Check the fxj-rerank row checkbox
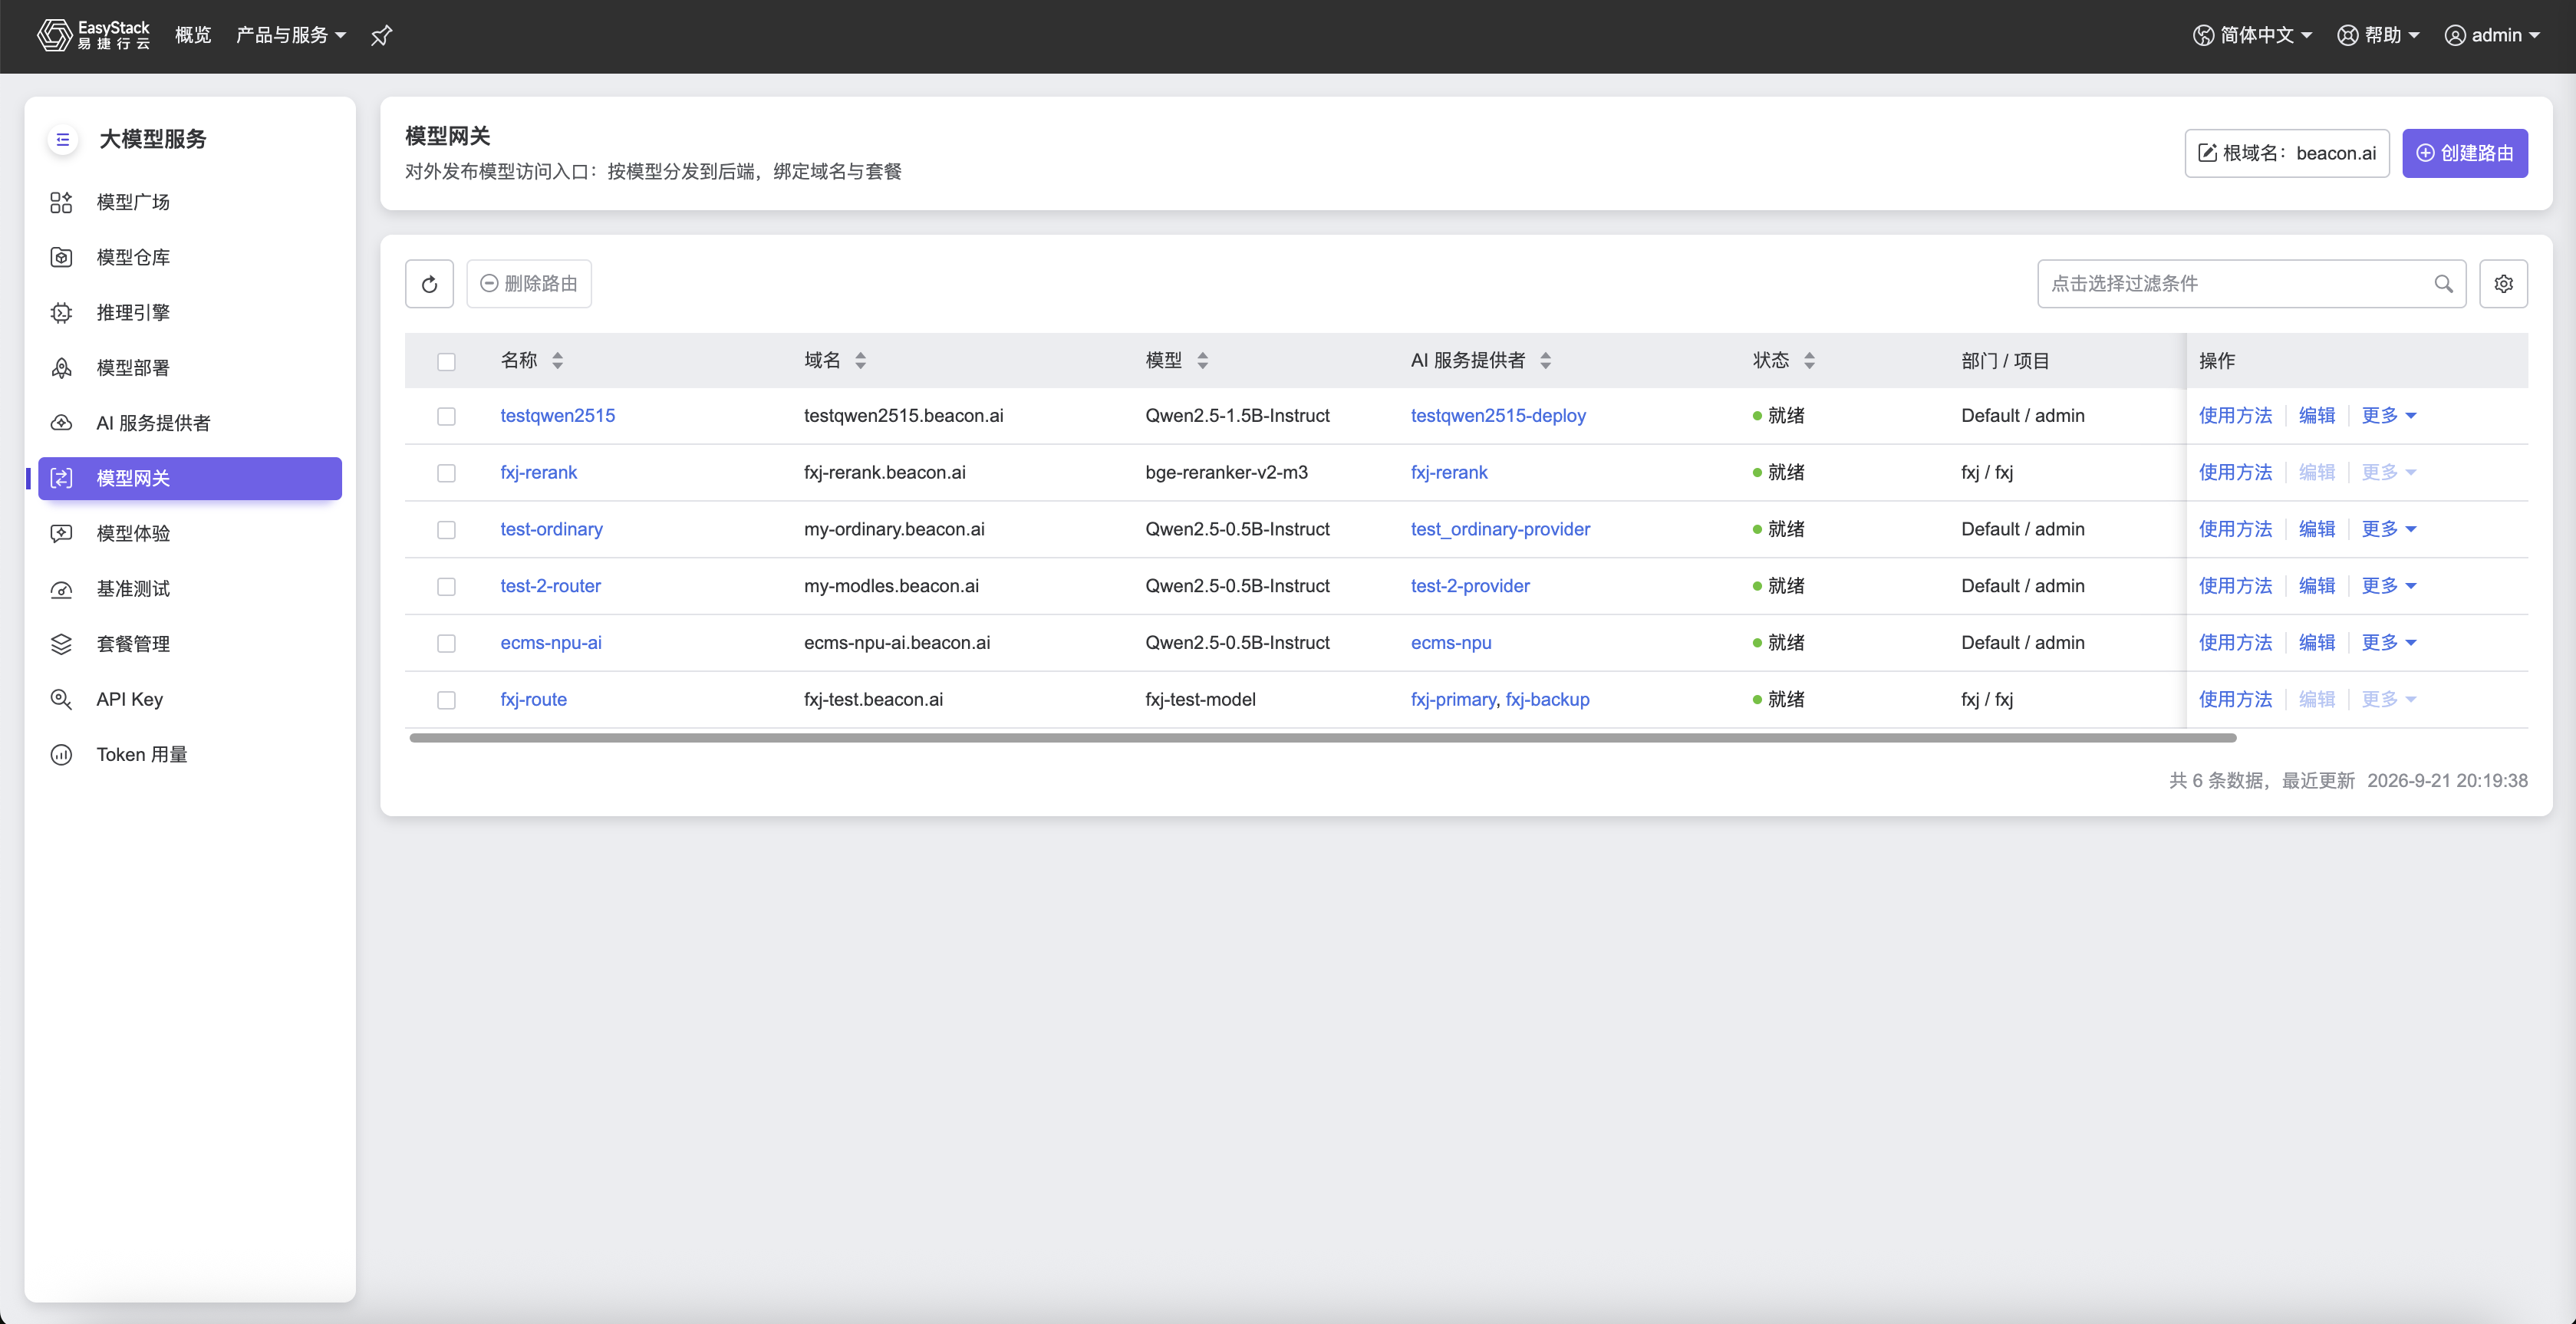 [446, 473]
